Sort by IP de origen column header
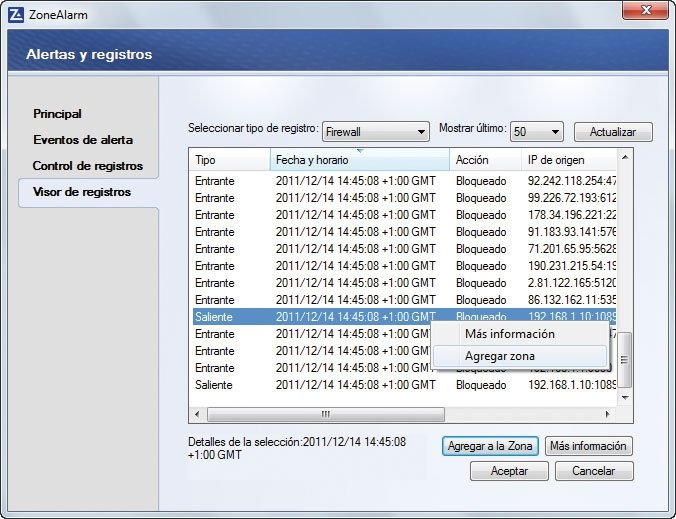The width and height of the screenshot is (676, 519). (569, 160)
